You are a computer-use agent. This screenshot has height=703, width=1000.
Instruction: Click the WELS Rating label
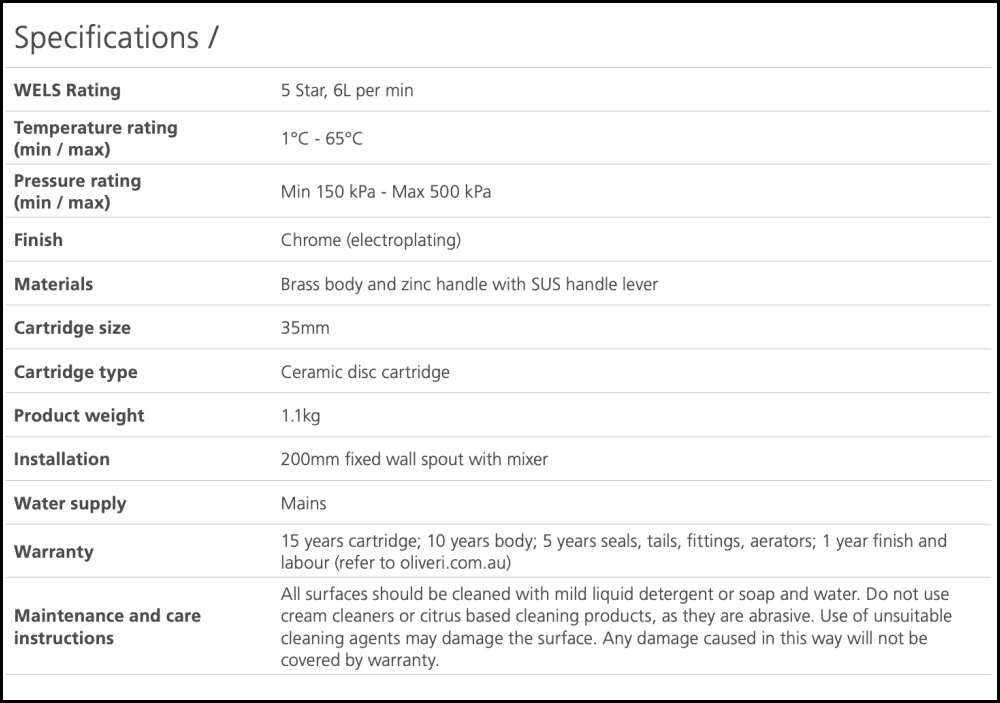click(67, 90)
